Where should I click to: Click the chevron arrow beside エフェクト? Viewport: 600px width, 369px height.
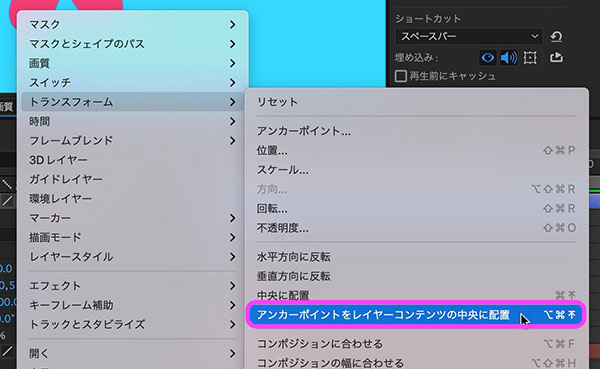click(x=232, y=286)
